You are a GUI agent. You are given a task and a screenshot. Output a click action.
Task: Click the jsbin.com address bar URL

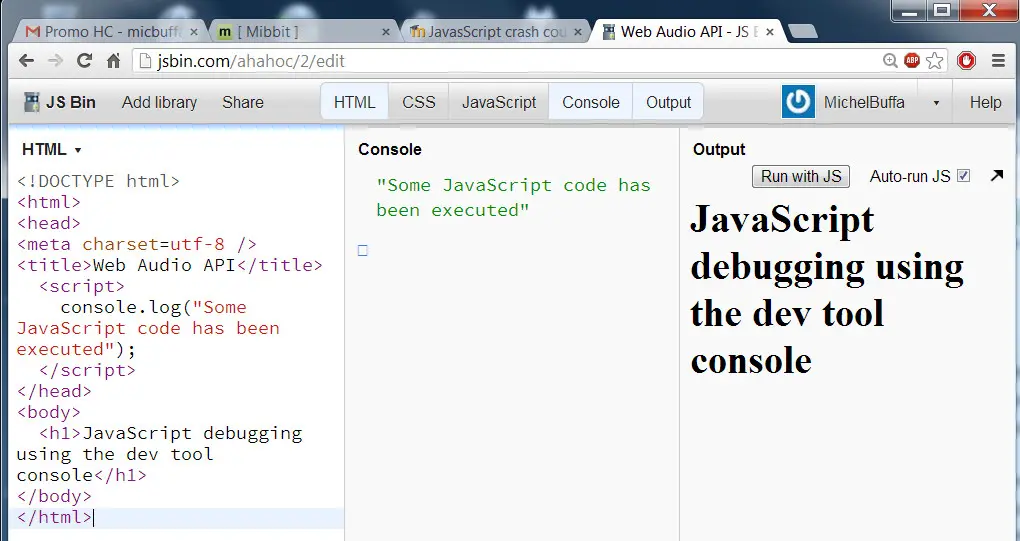pyautogui.click(x=251, y=61)
